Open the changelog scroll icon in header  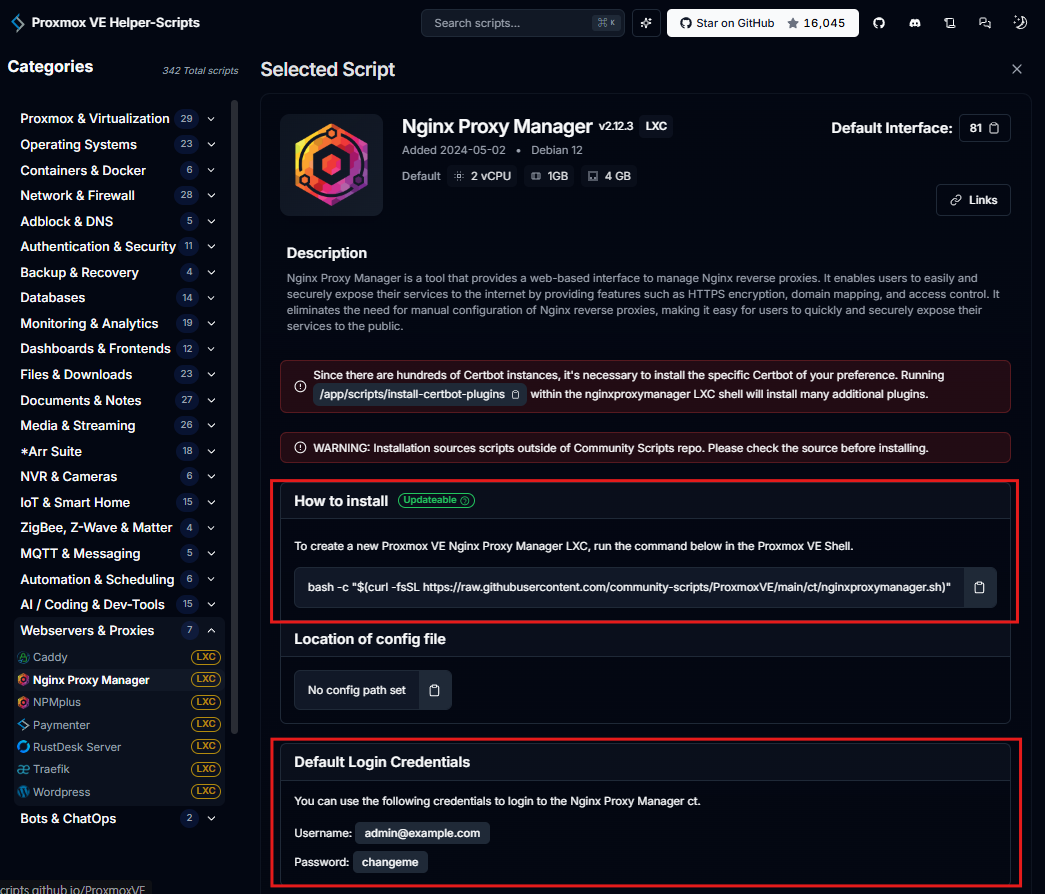coord(950,23)
